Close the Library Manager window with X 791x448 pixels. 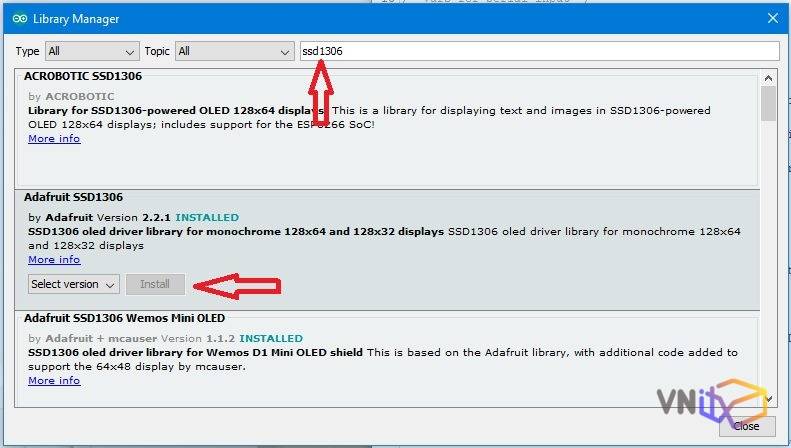(x=771, y=18)
